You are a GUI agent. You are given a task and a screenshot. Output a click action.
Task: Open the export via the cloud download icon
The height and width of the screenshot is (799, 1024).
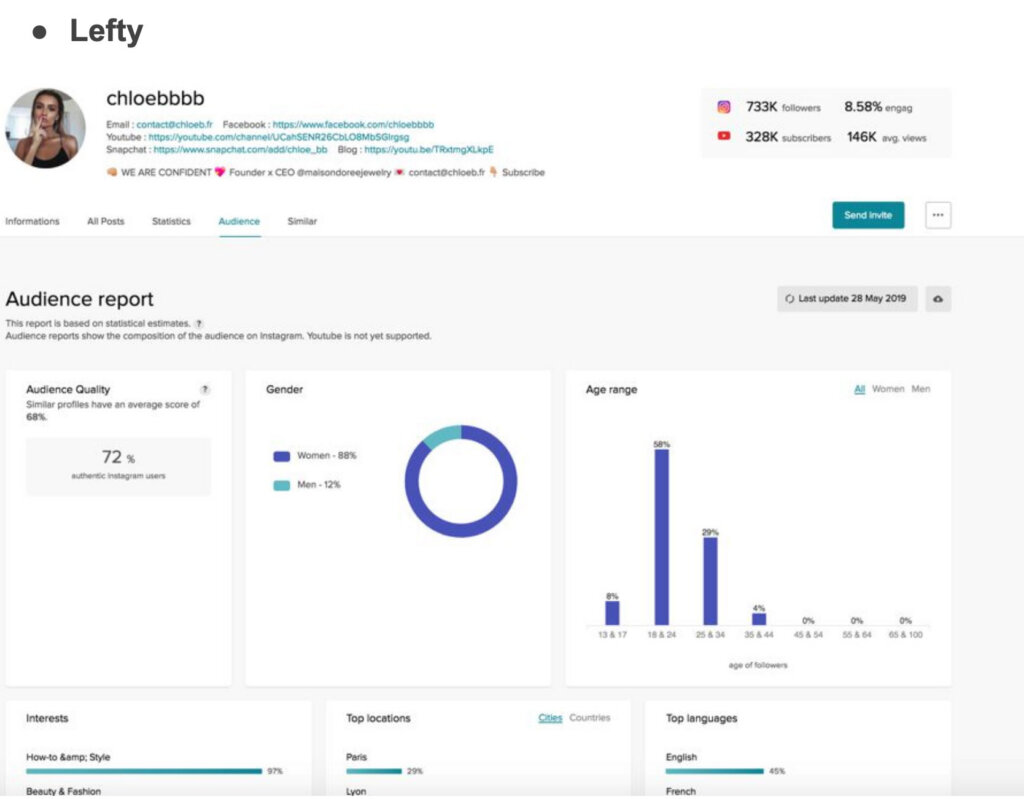click(x=938, y=298)
